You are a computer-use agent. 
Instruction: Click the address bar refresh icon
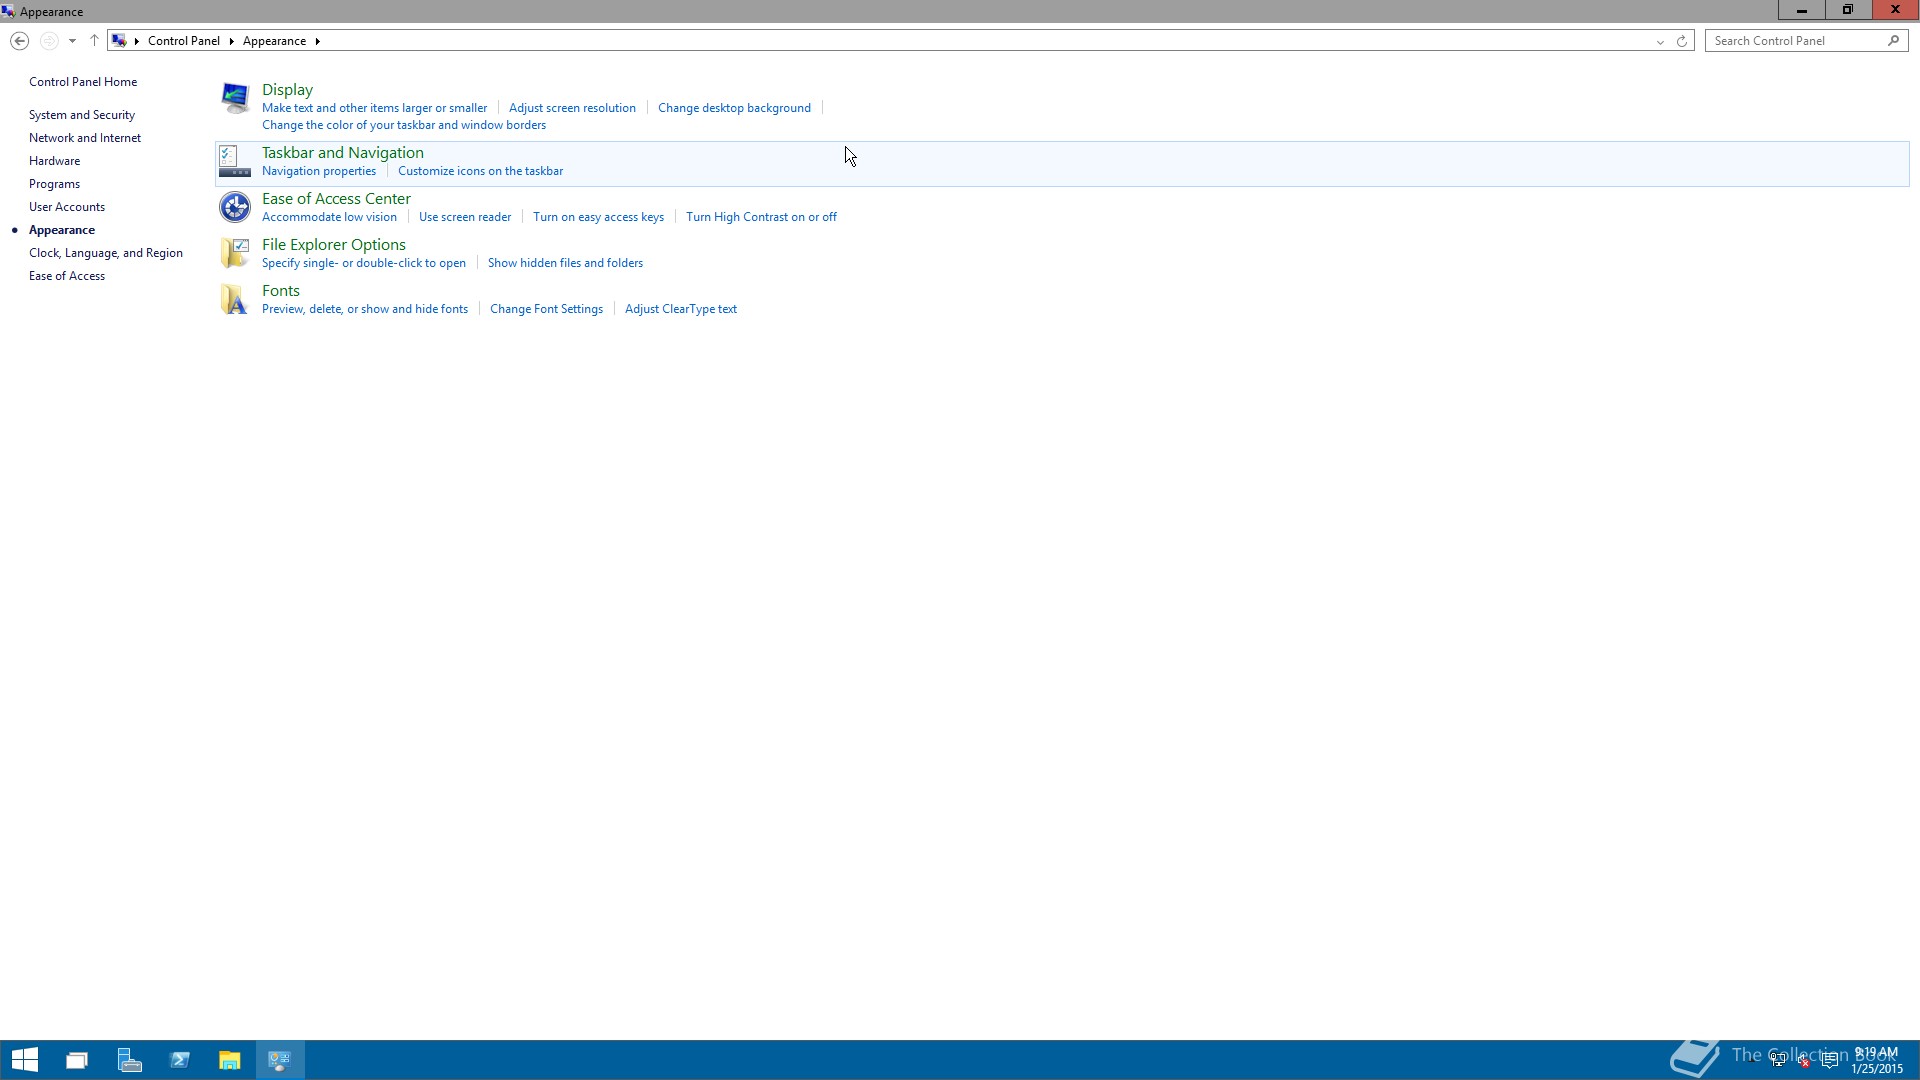click(x=1681, y=41)
